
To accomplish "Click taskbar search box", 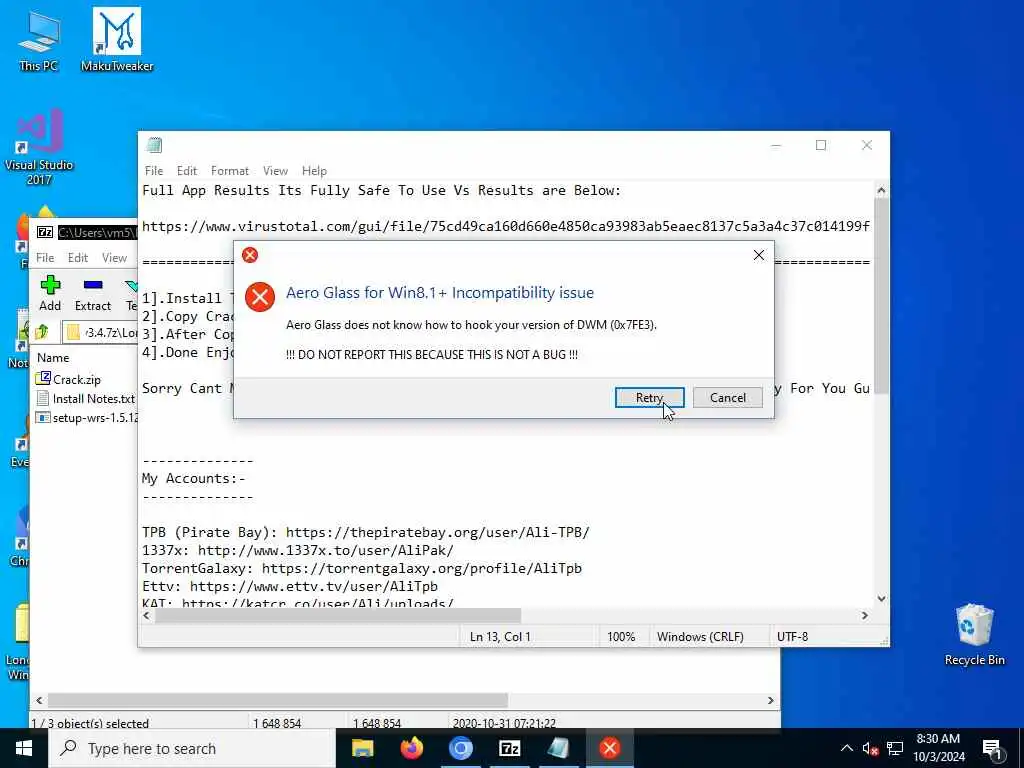I will coord(192,748).
